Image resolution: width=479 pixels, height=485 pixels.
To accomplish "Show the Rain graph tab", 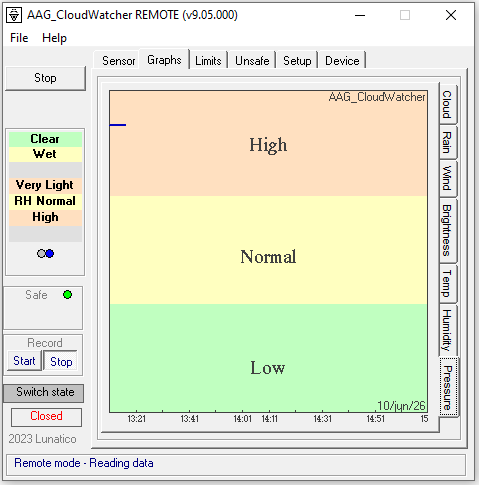I will 448,142.
